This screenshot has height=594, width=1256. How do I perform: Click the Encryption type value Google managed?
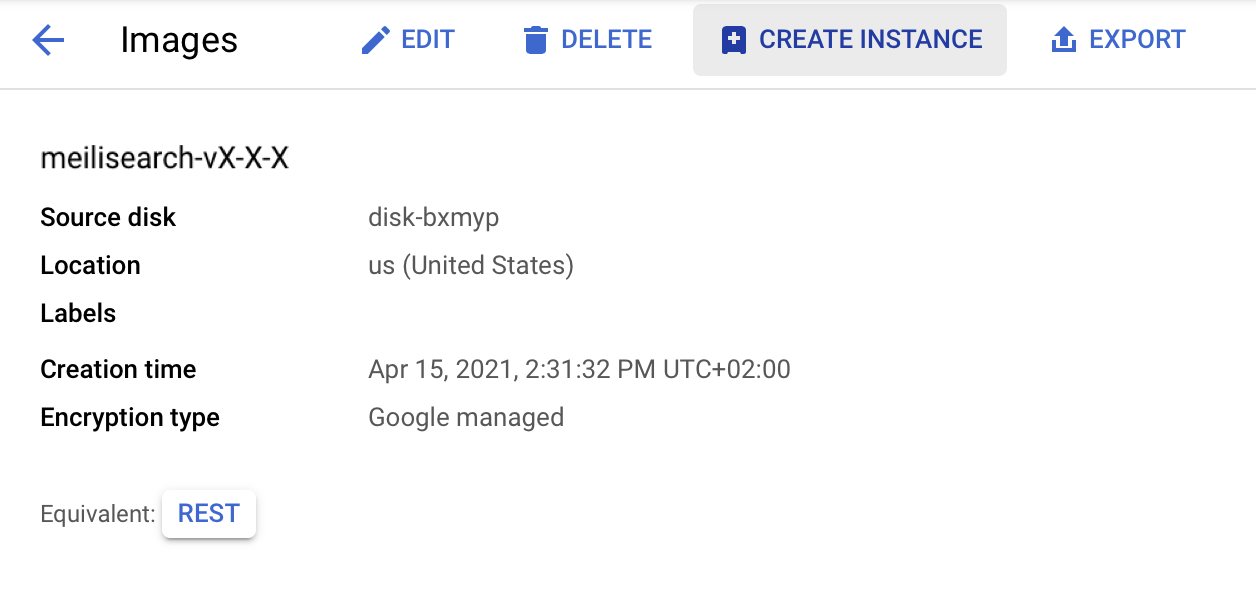(x=467, y=417)
